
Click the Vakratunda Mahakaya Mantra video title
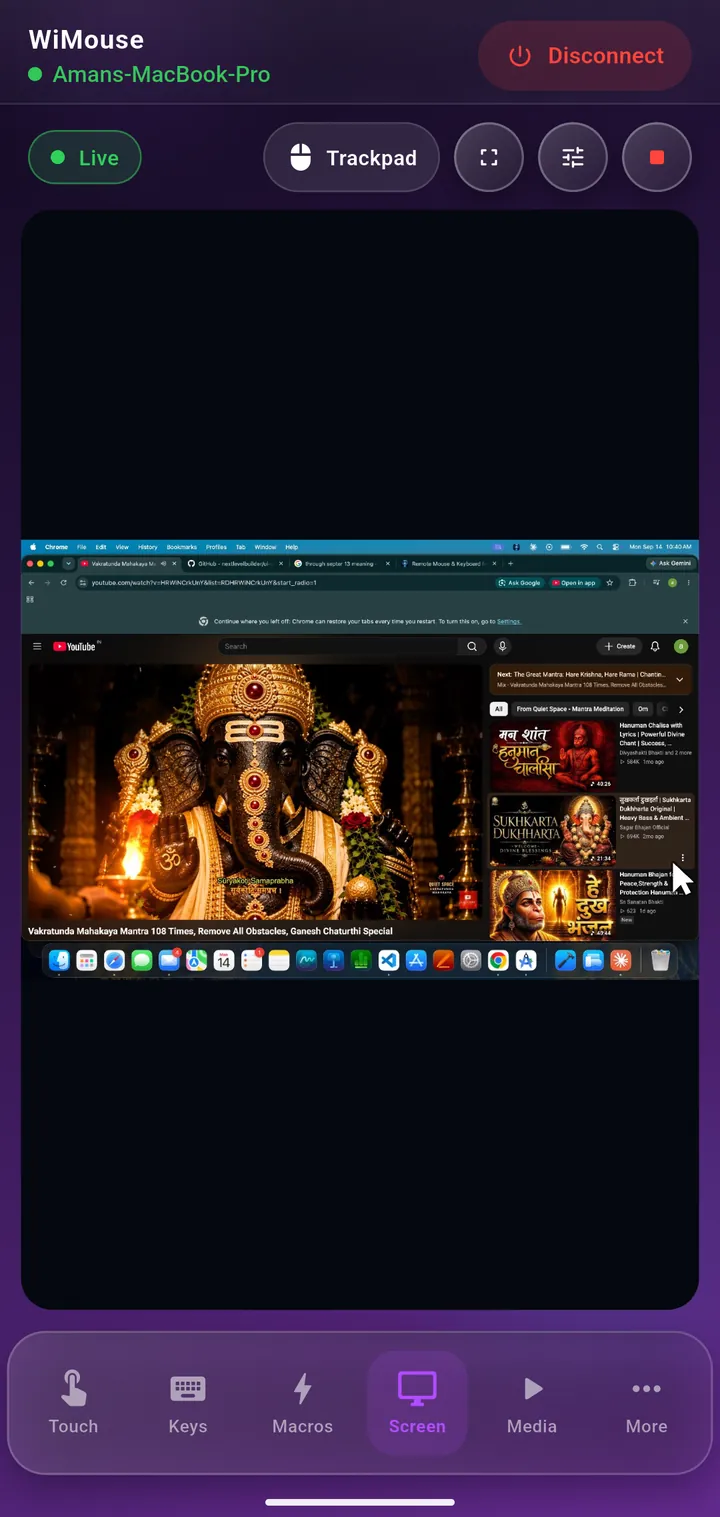[x=210, y=931]
